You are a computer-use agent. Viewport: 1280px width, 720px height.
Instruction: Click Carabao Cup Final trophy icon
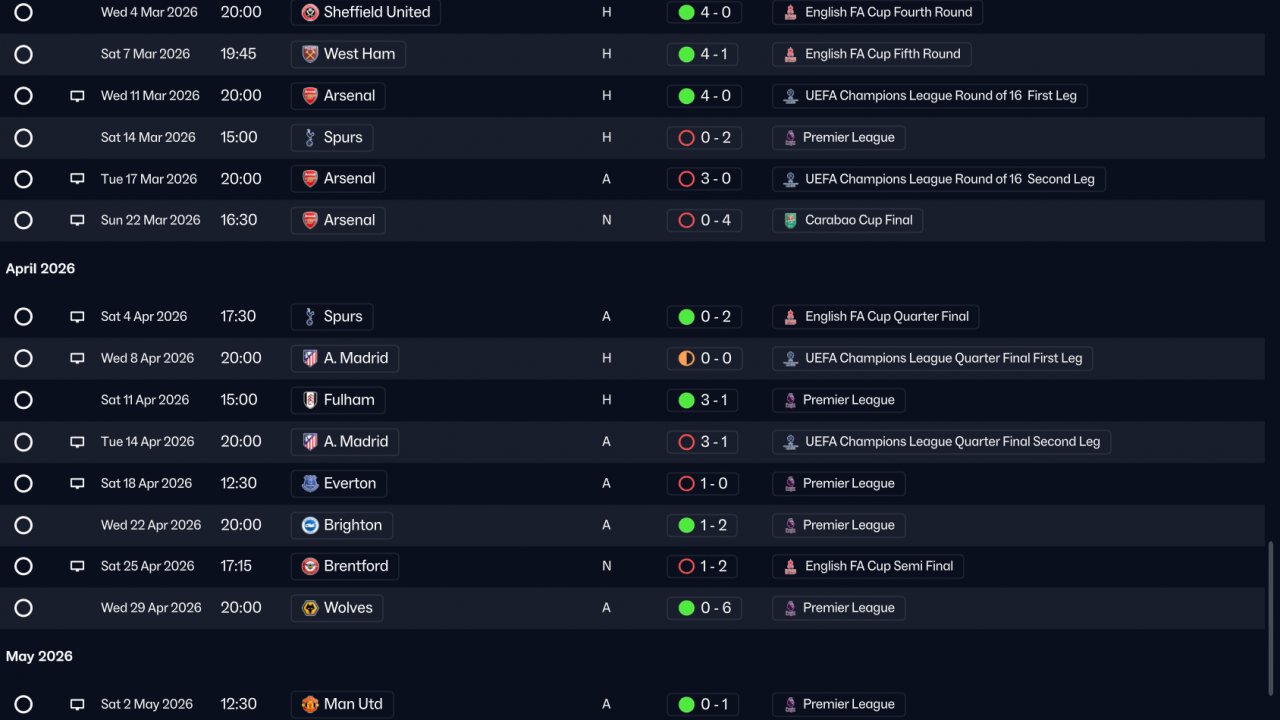tap(791, 220)
